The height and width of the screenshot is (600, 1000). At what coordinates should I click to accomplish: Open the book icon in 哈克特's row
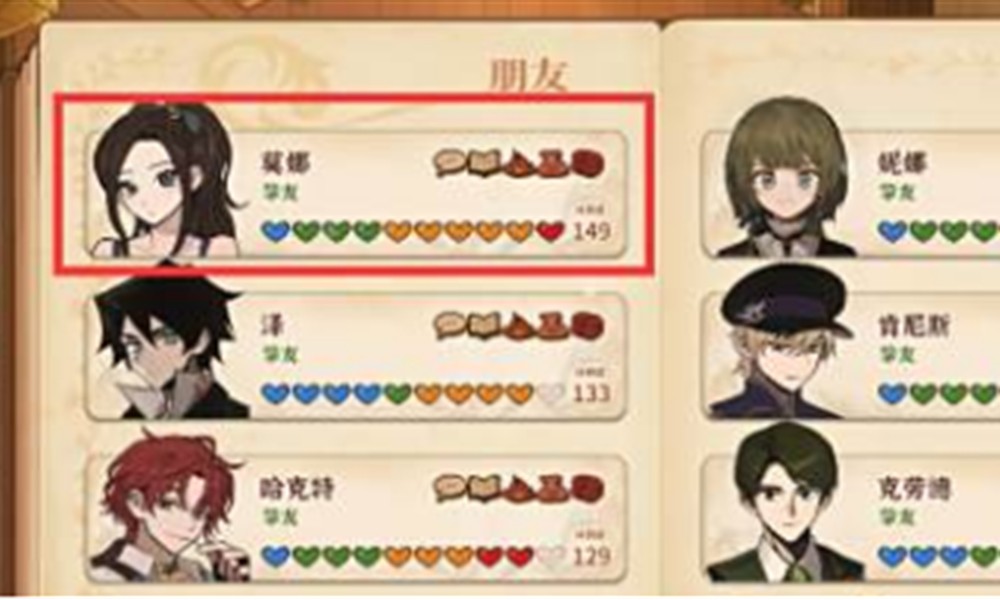pos(485,488)
